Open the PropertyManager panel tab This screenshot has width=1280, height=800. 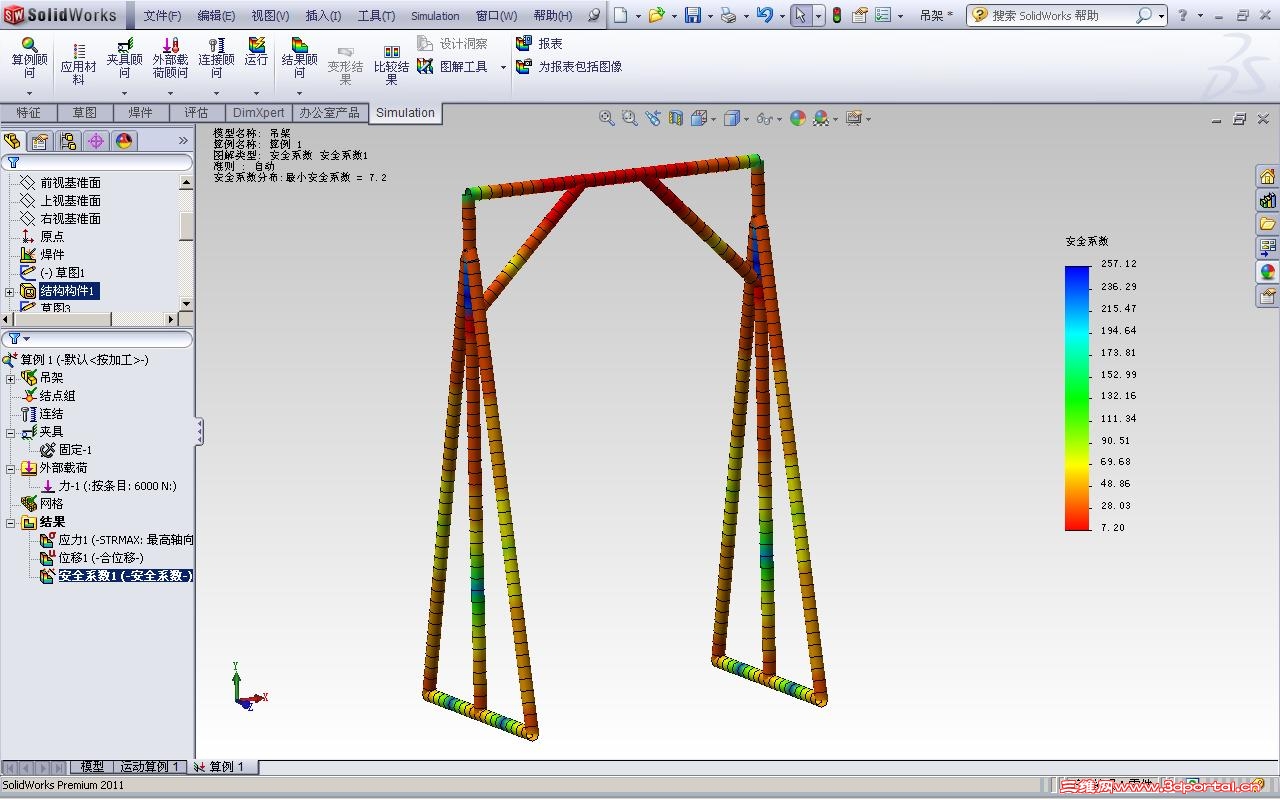pyautogui.click(x=40, y=141)
